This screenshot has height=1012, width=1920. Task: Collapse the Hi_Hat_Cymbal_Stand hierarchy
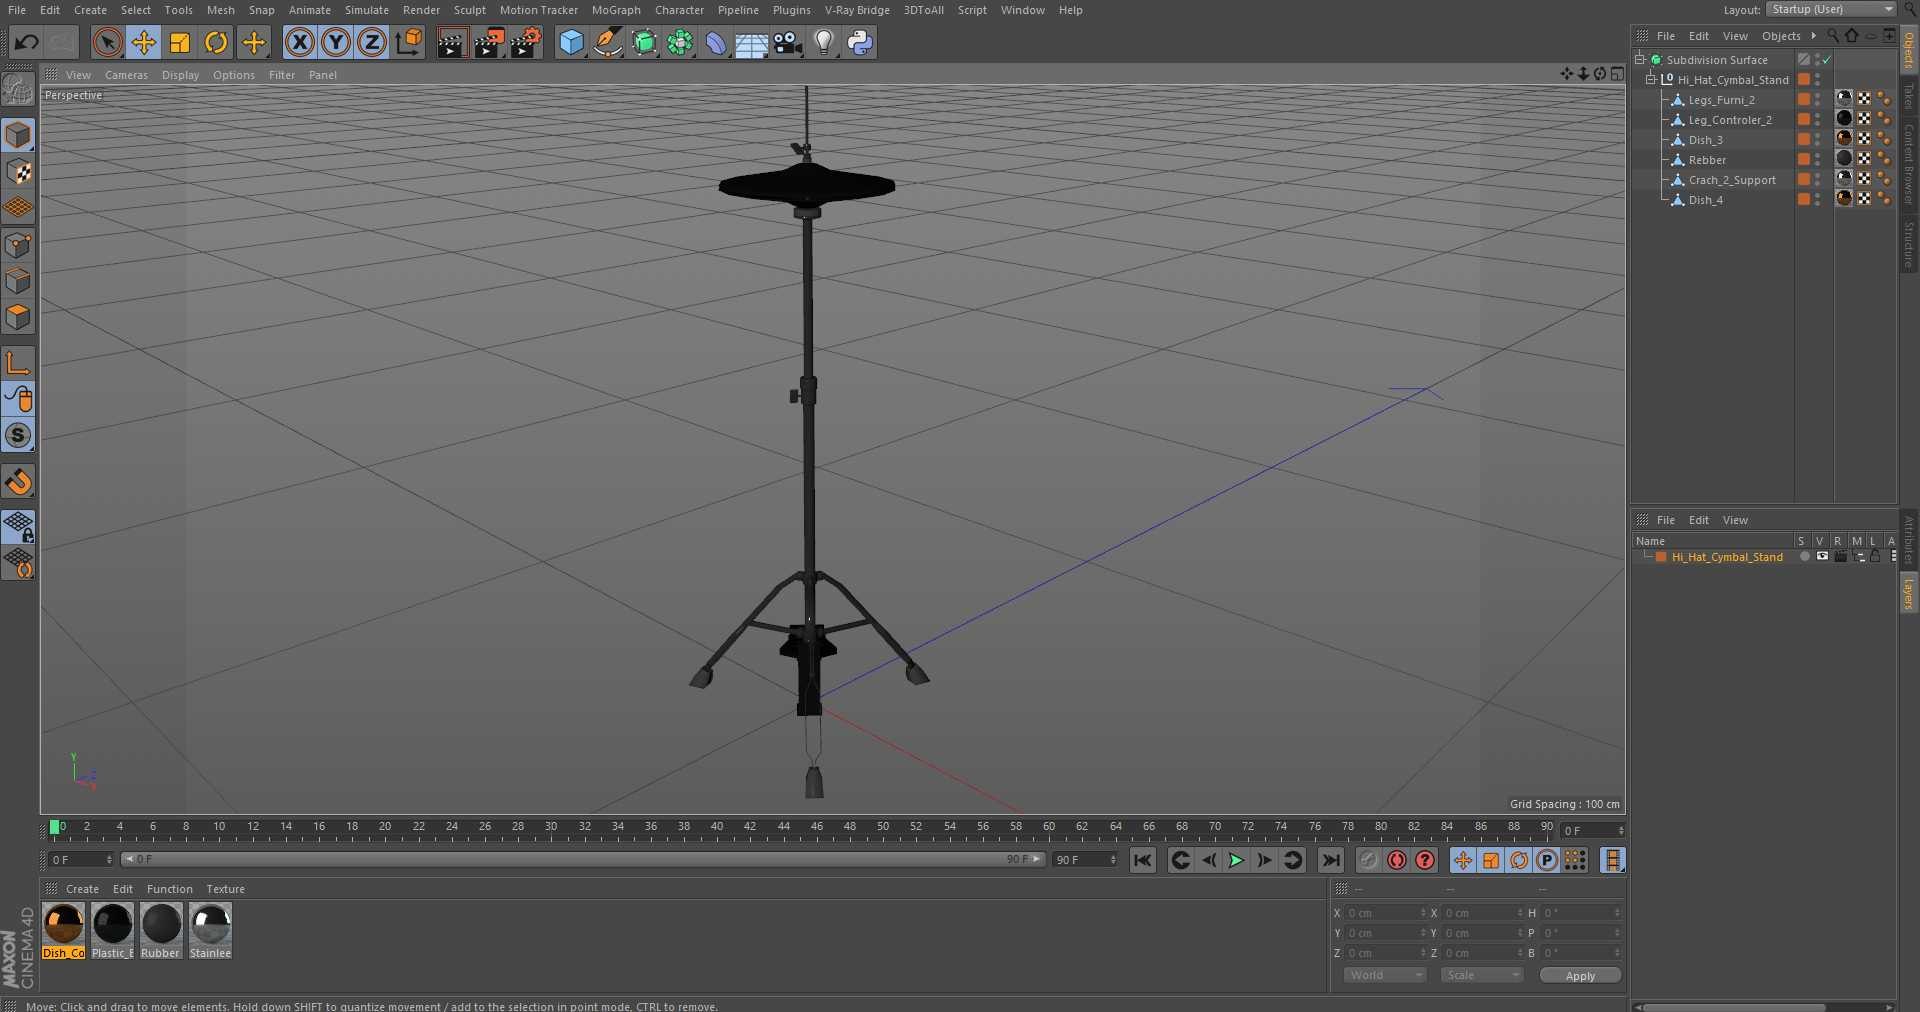[x=1651, y=79]
